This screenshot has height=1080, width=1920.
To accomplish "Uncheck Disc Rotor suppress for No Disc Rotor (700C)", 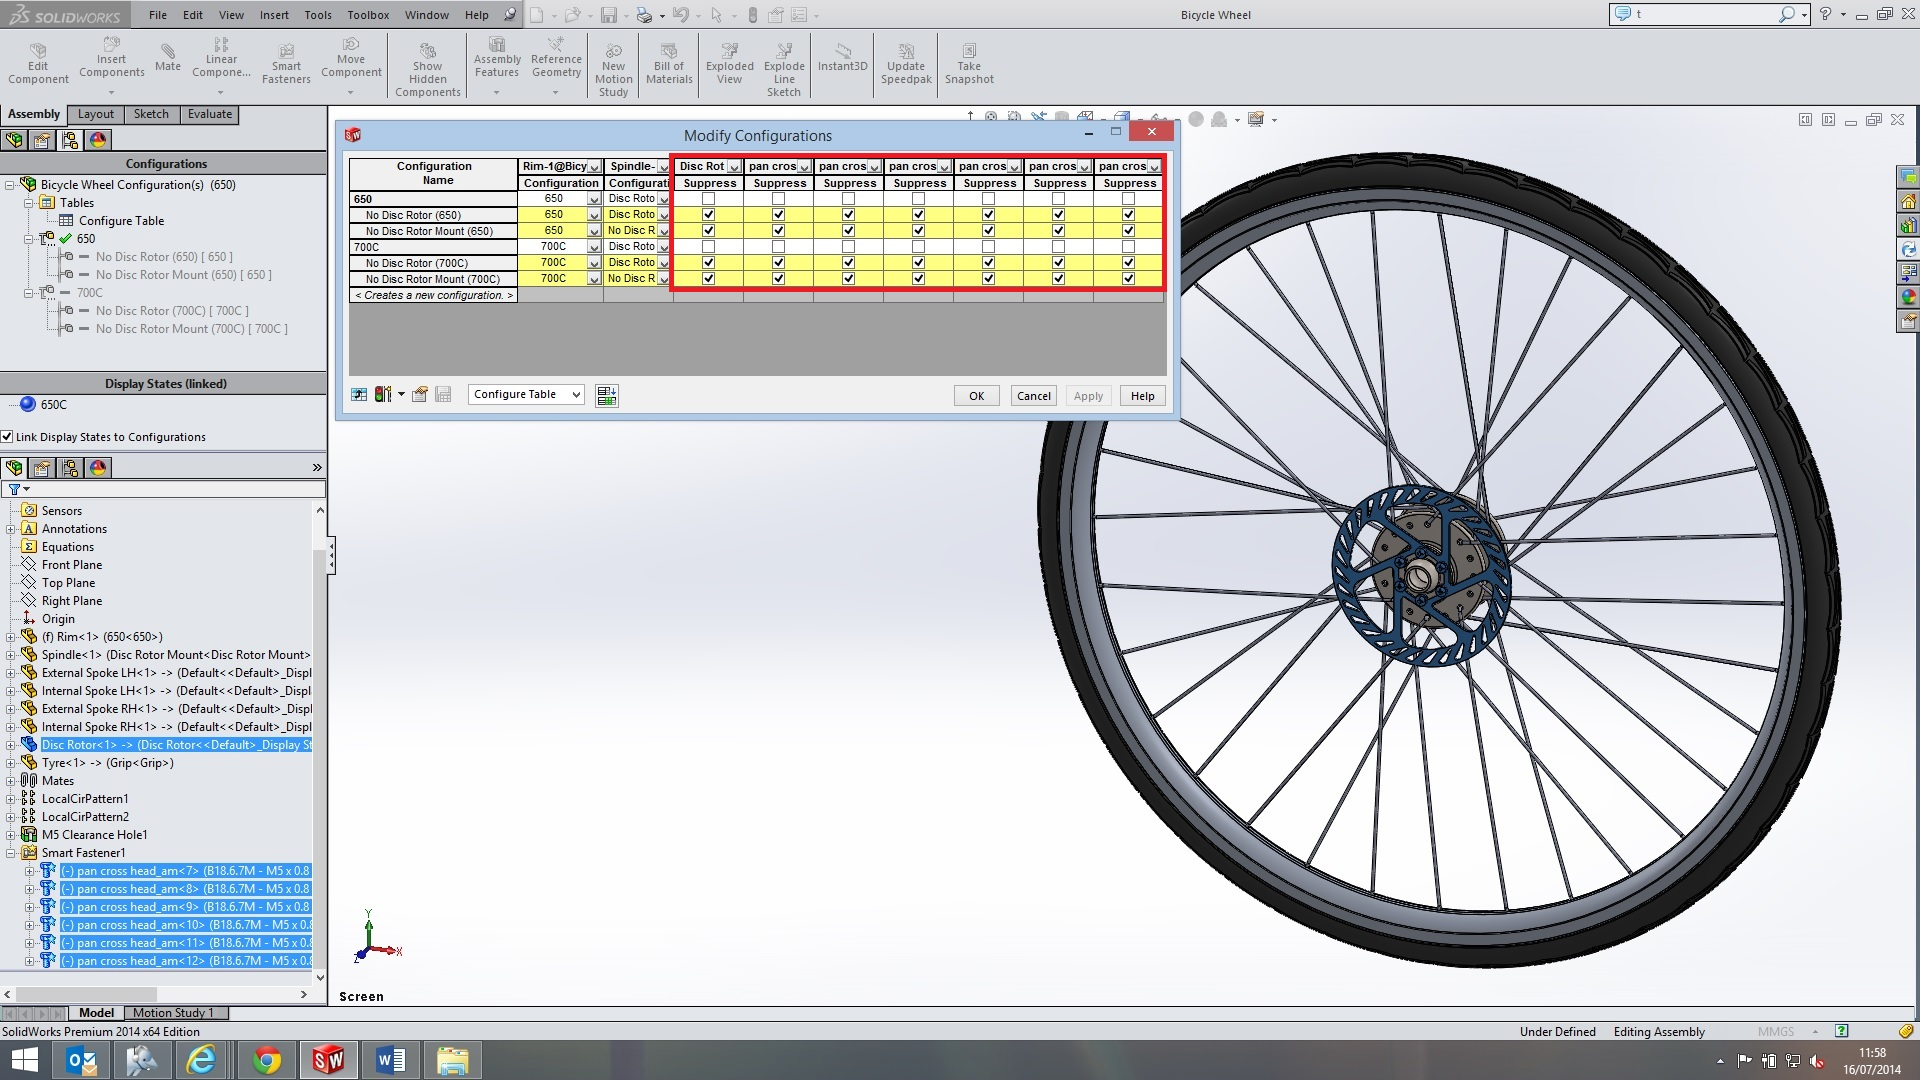I will tap(708, 263).
